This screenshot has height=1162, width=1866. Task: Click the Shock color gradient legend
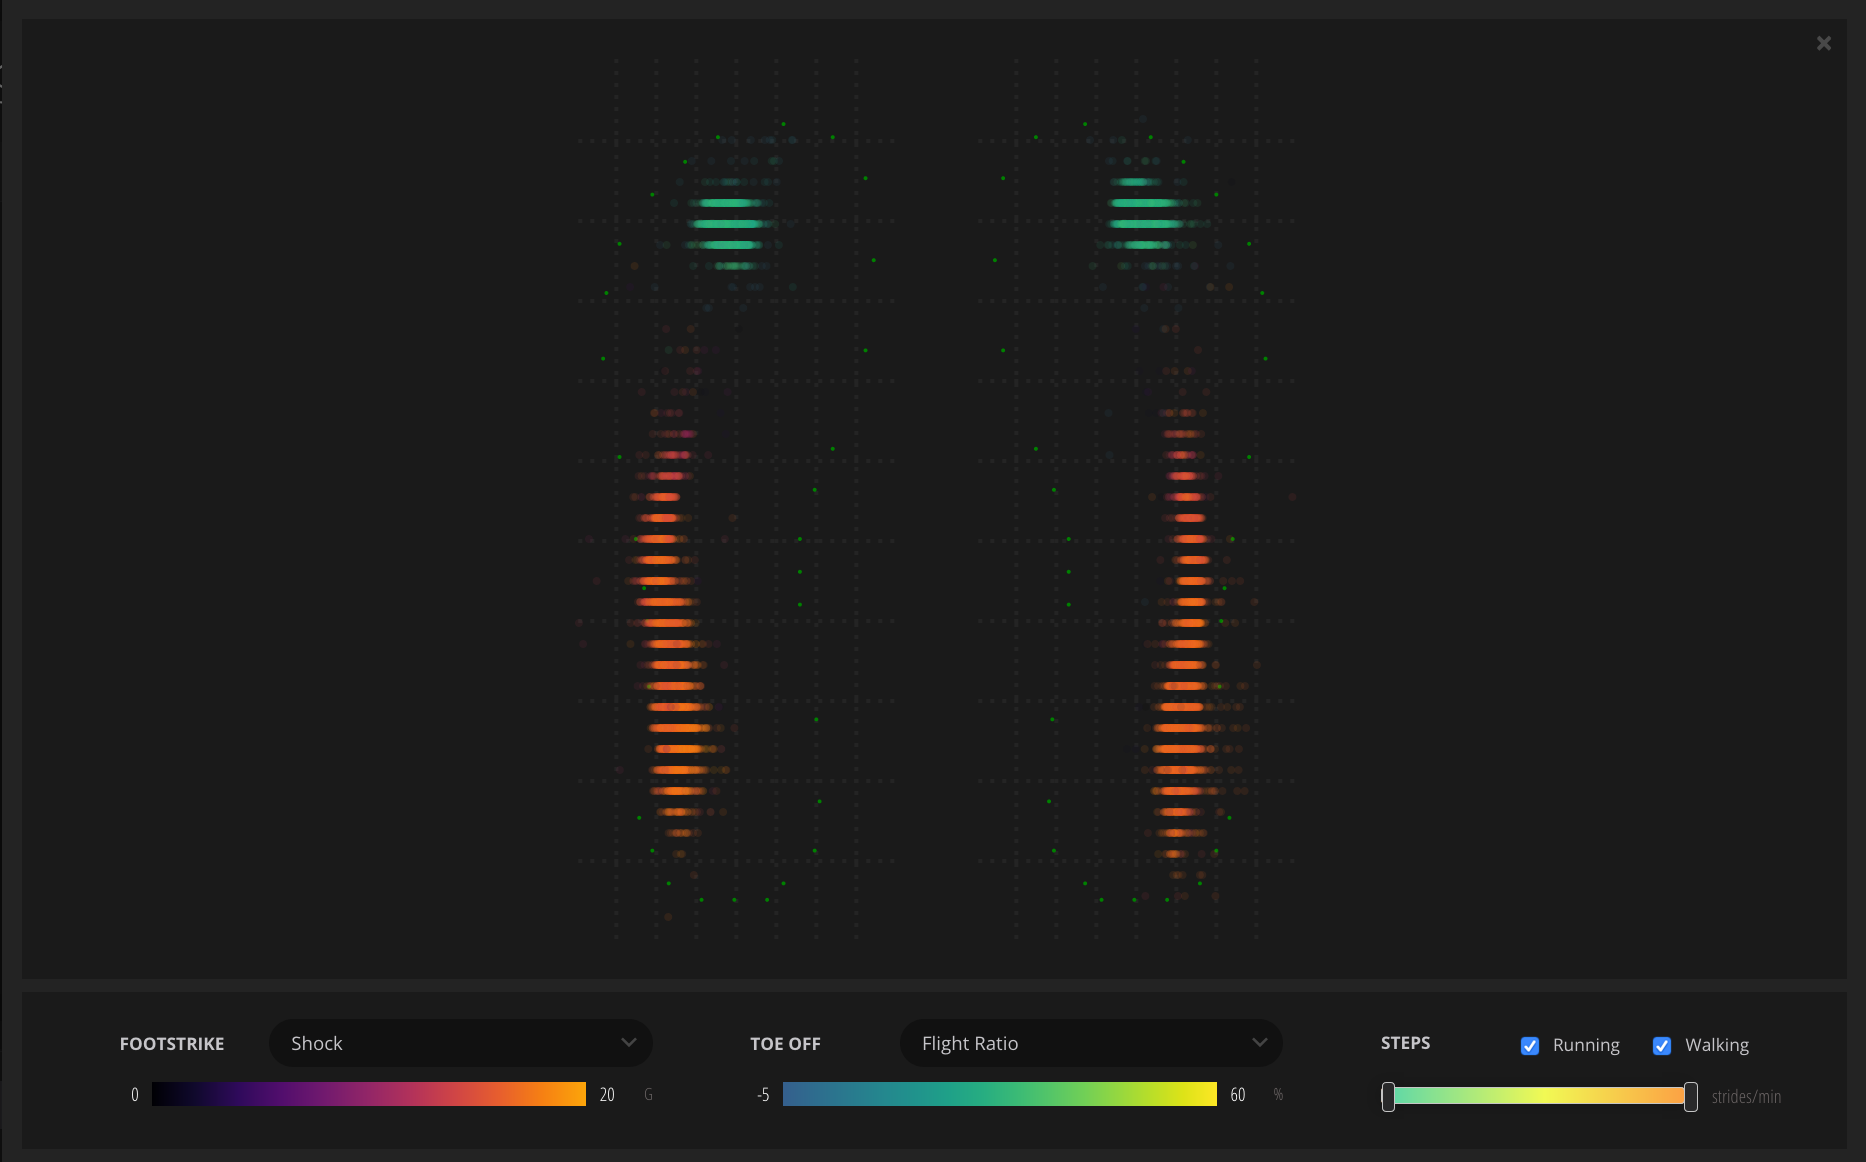pos(368,1094)
